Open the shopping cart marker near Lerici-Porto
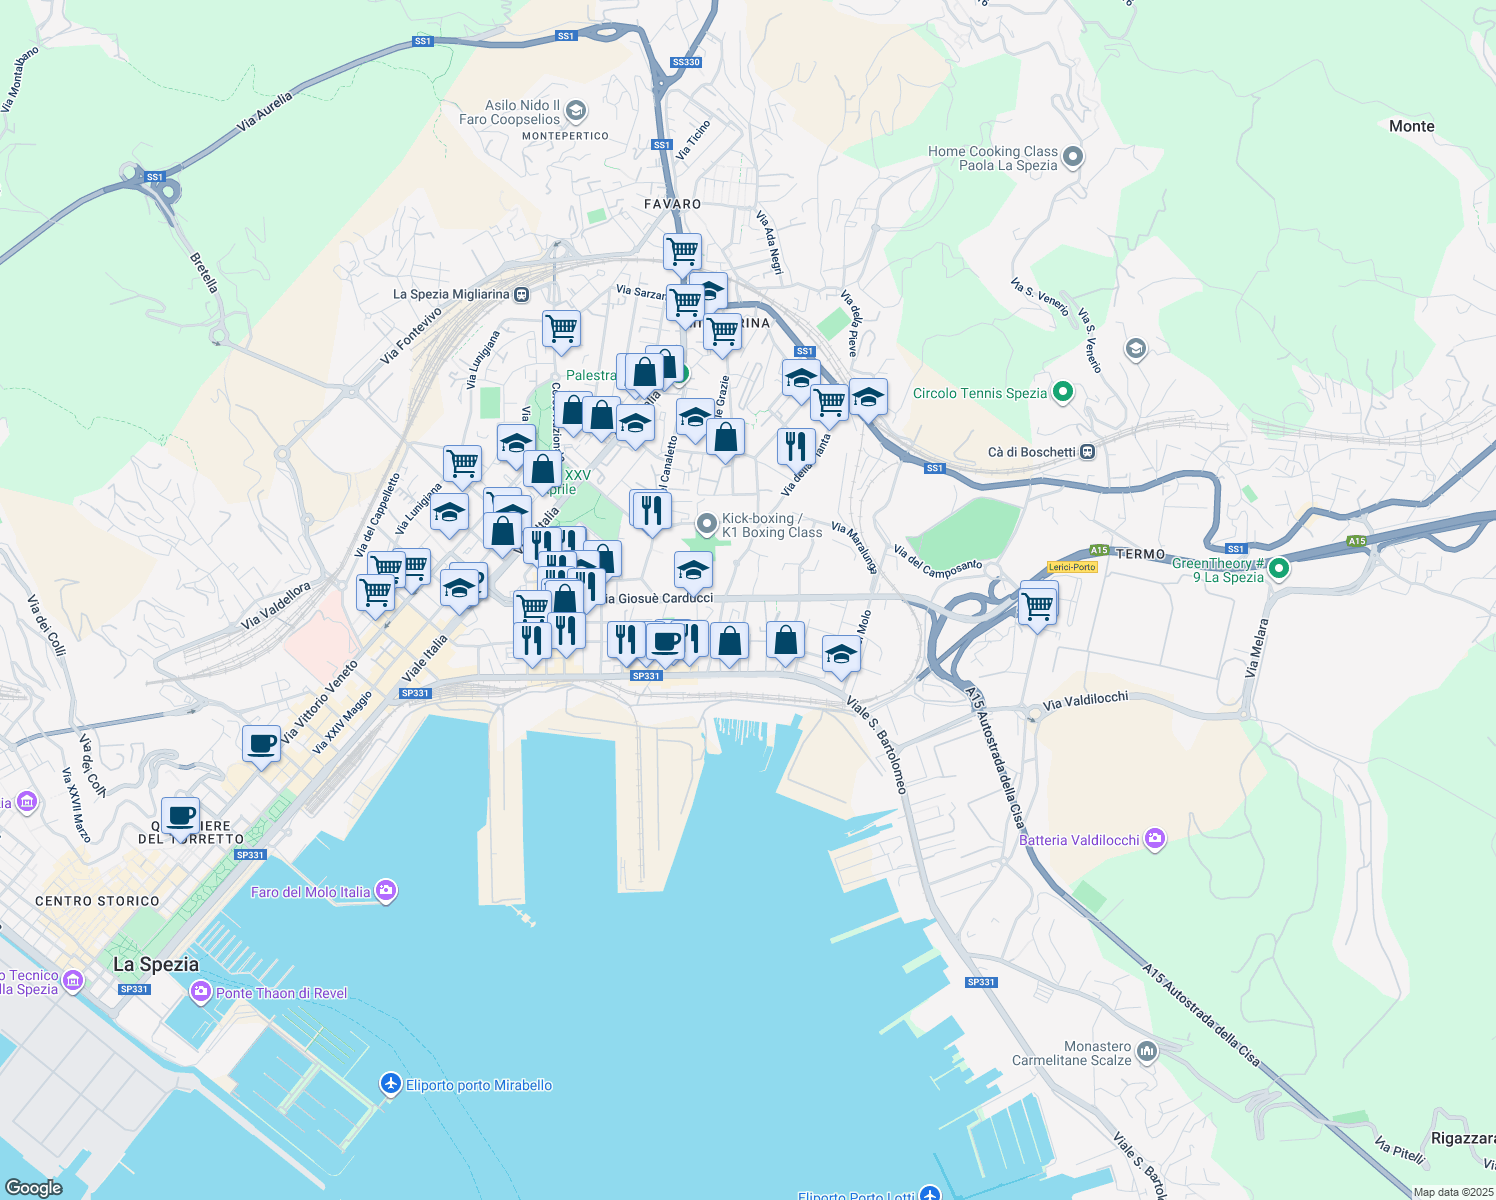The image size is (1496, 1200). [1037, 607]
